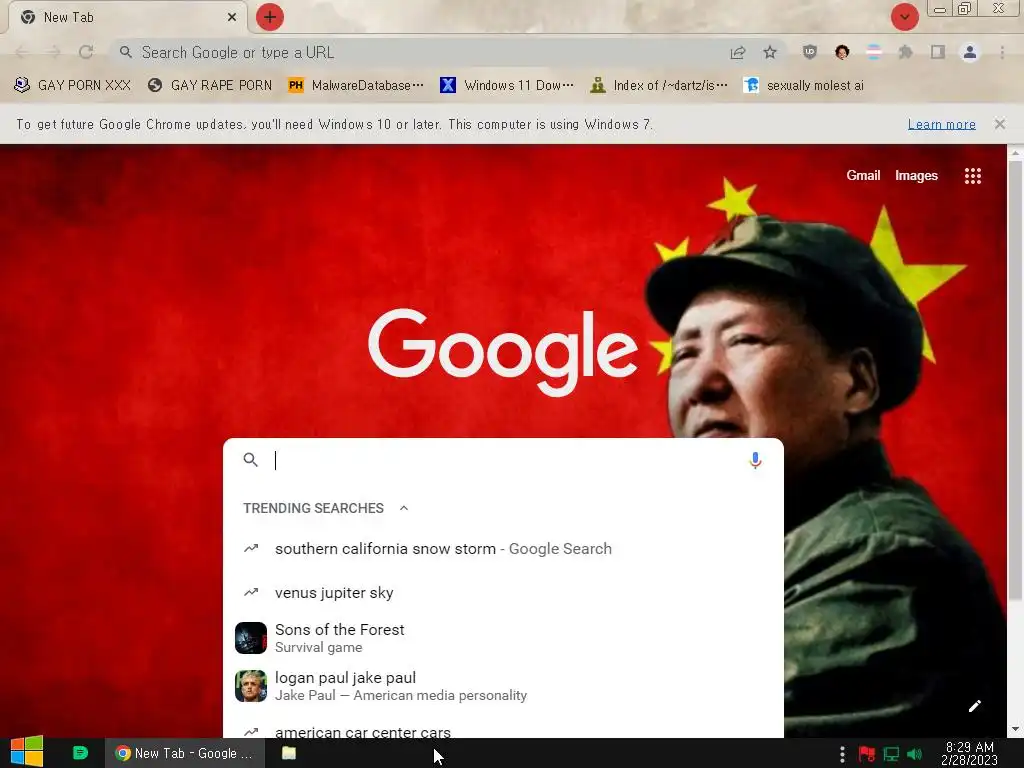Switch to the New Tab - Google taskbar button

(x=185, y=753)
